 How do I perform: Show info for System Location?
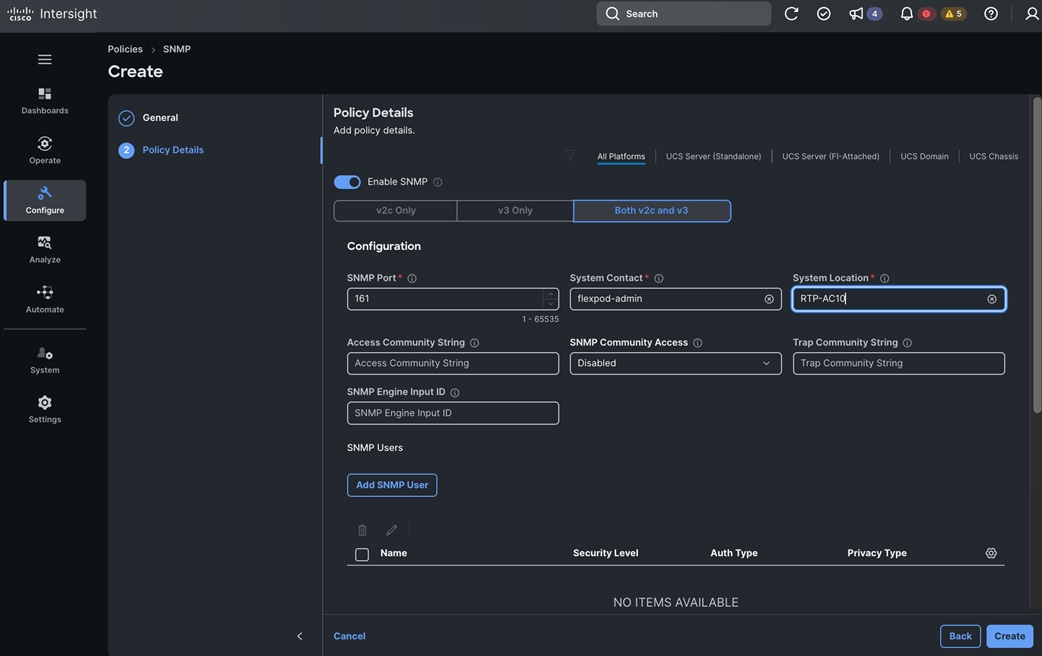(885, 278)
